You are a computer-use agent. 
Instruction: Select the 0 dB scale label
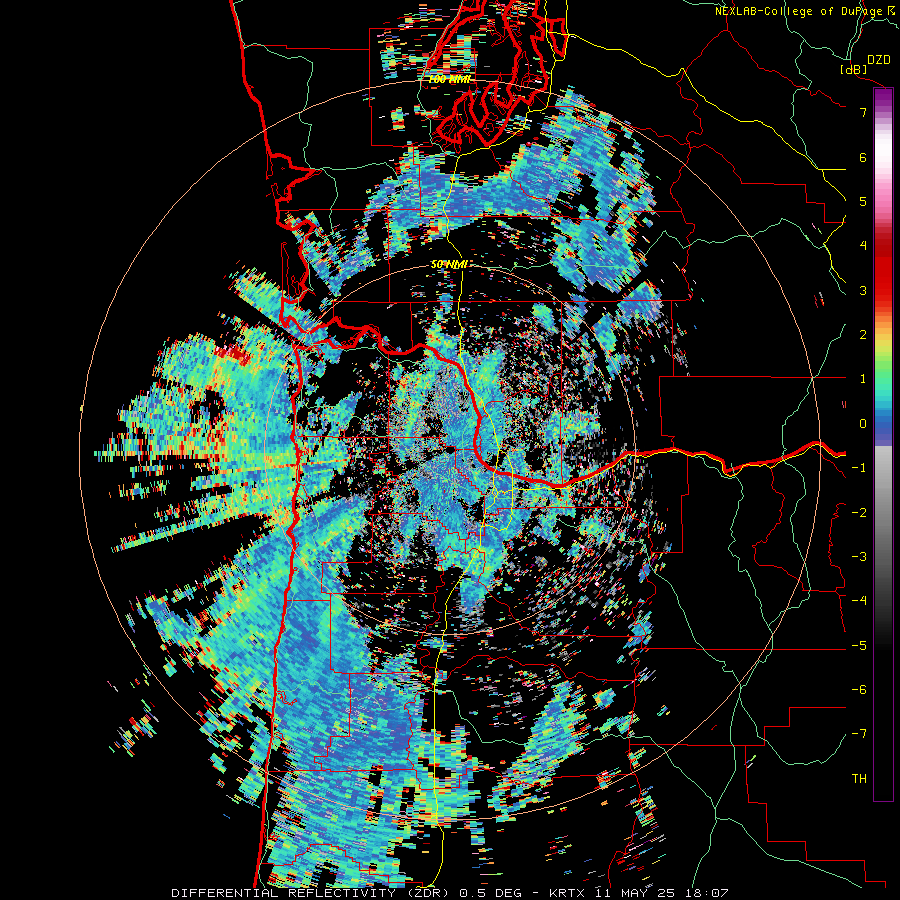pyautogui.click(x=863, y=424)
